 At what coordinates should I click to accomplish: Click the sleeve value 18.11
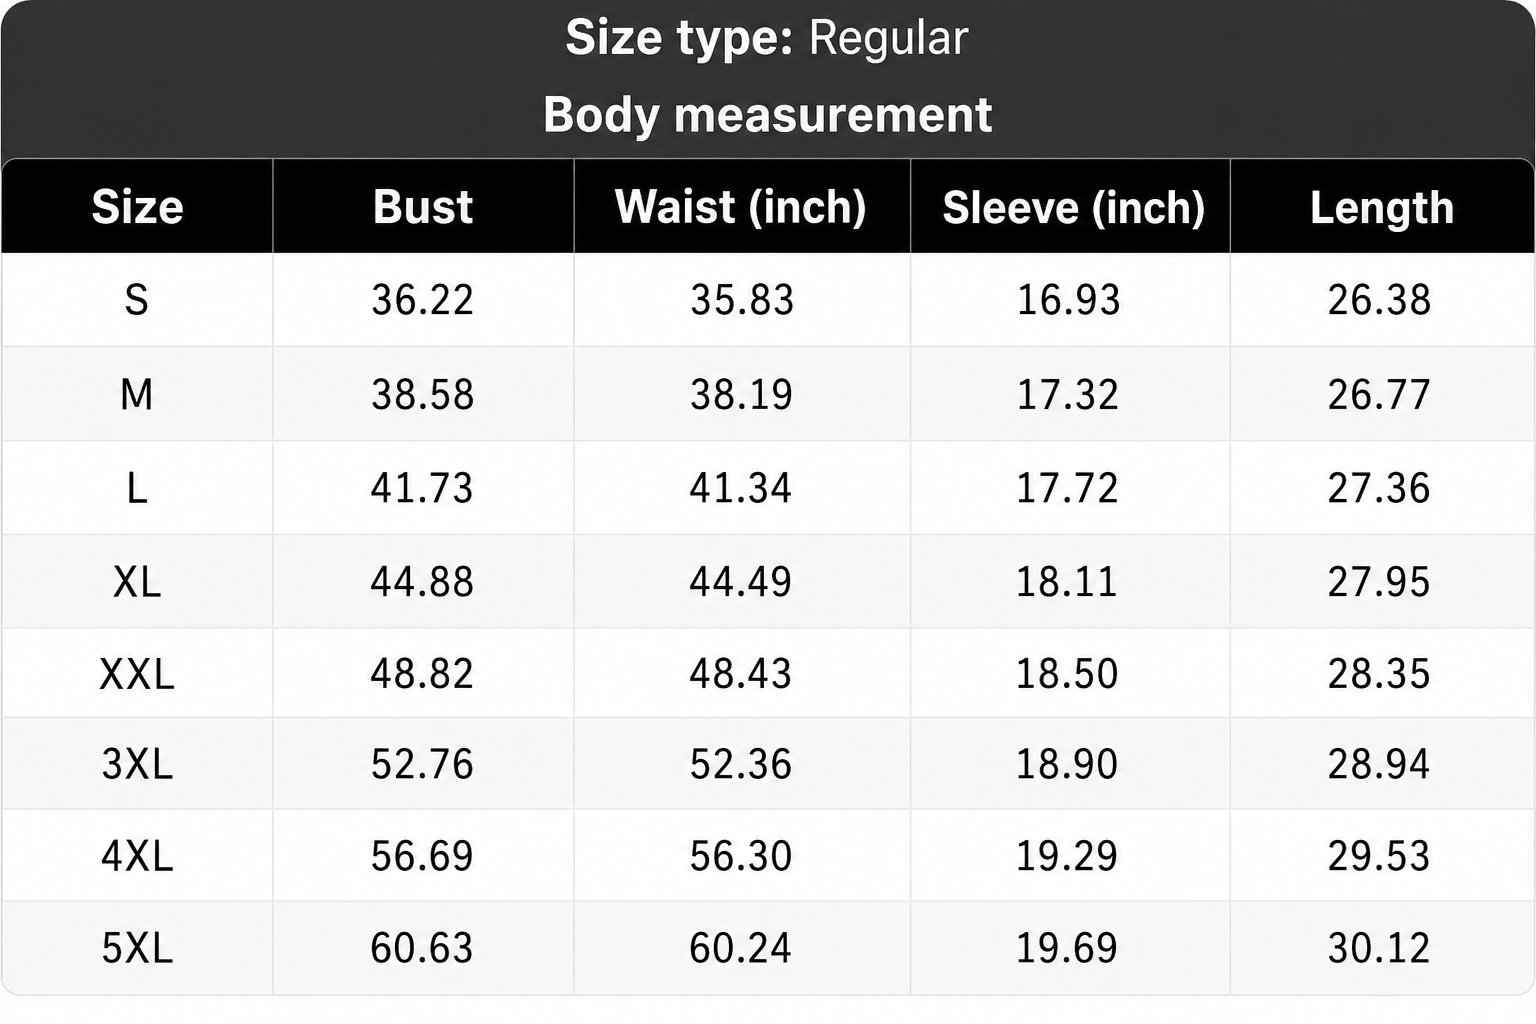tap(1067, 581)
